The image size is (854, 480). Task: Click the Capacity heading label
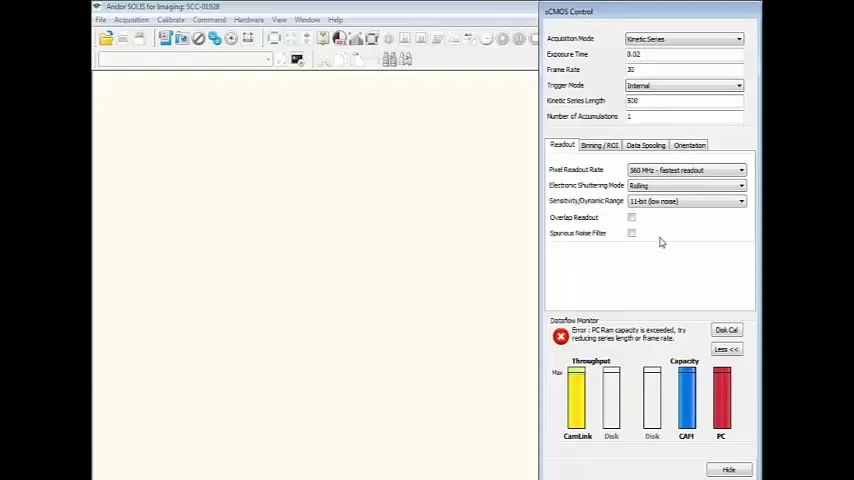click(684, 361)
